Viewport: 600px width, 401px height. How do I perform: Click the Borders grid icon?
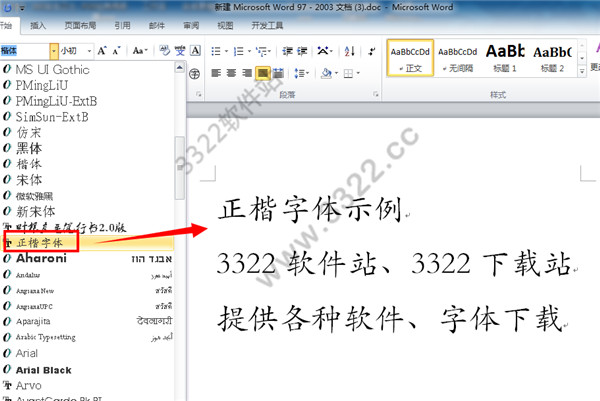(x=348, y=73)
